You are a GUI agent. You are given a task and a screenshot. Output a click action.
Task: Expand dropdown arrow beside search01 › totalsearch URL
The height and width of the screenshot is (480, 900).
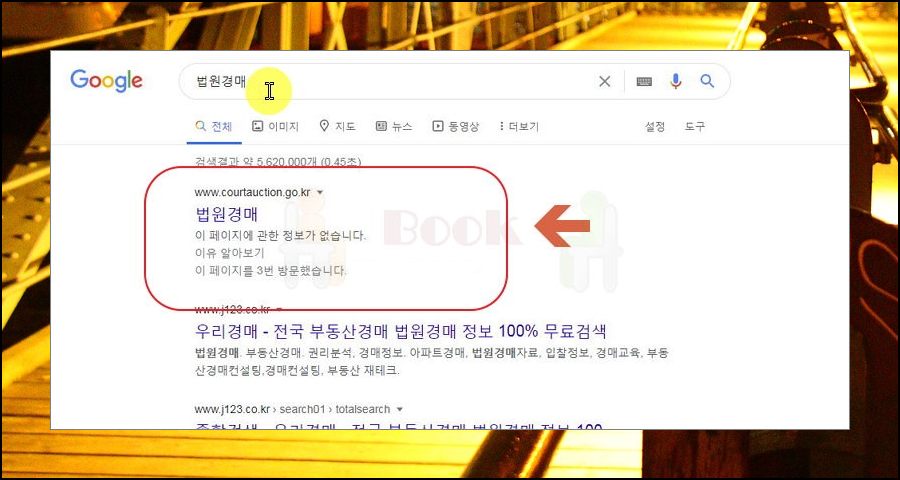(x=399, y=409)
